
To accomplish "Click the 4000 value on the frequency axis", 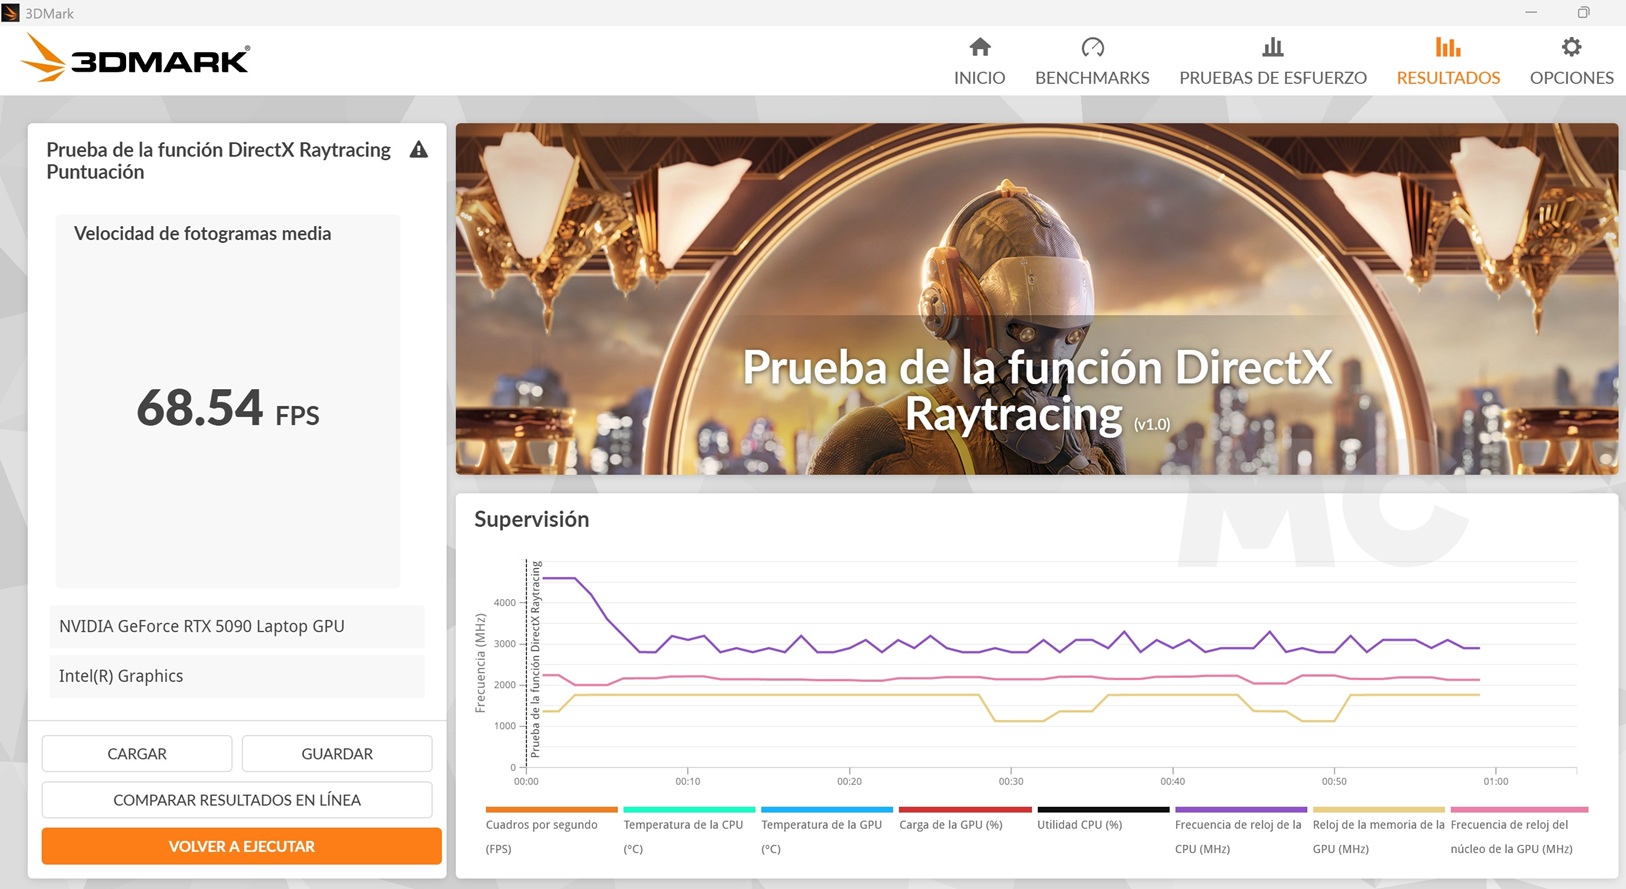I will pyautogui.click(x=505, y=603).
